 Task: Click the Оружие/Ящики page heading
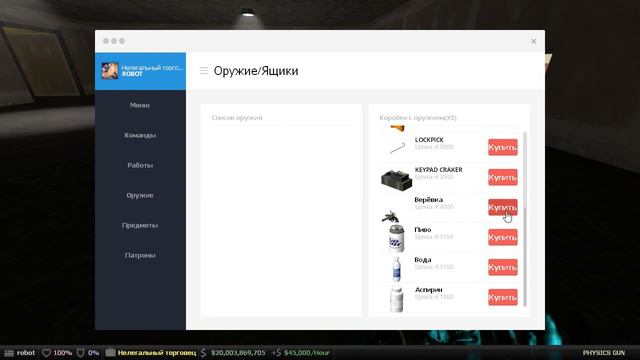(256, 71)
